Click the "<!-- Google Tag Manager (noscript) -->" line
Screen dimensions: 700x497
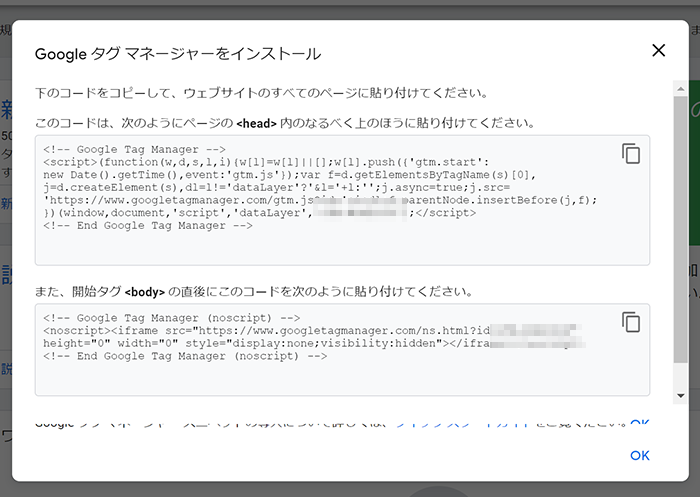(x=171, y=318)
